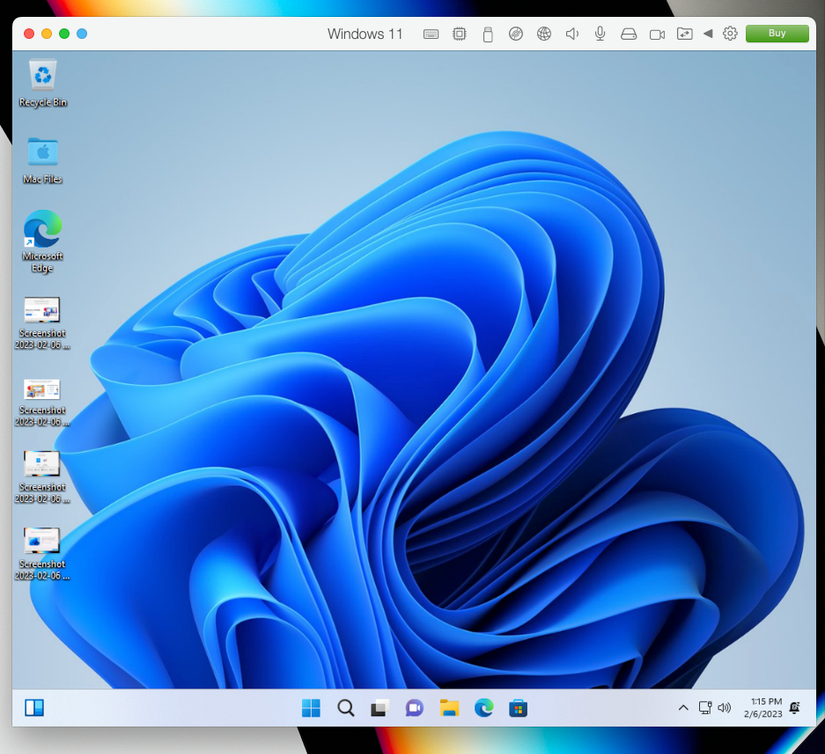Click the green Buy button
The height and width of the screenshot is (754, 825).
click(777, 33)
